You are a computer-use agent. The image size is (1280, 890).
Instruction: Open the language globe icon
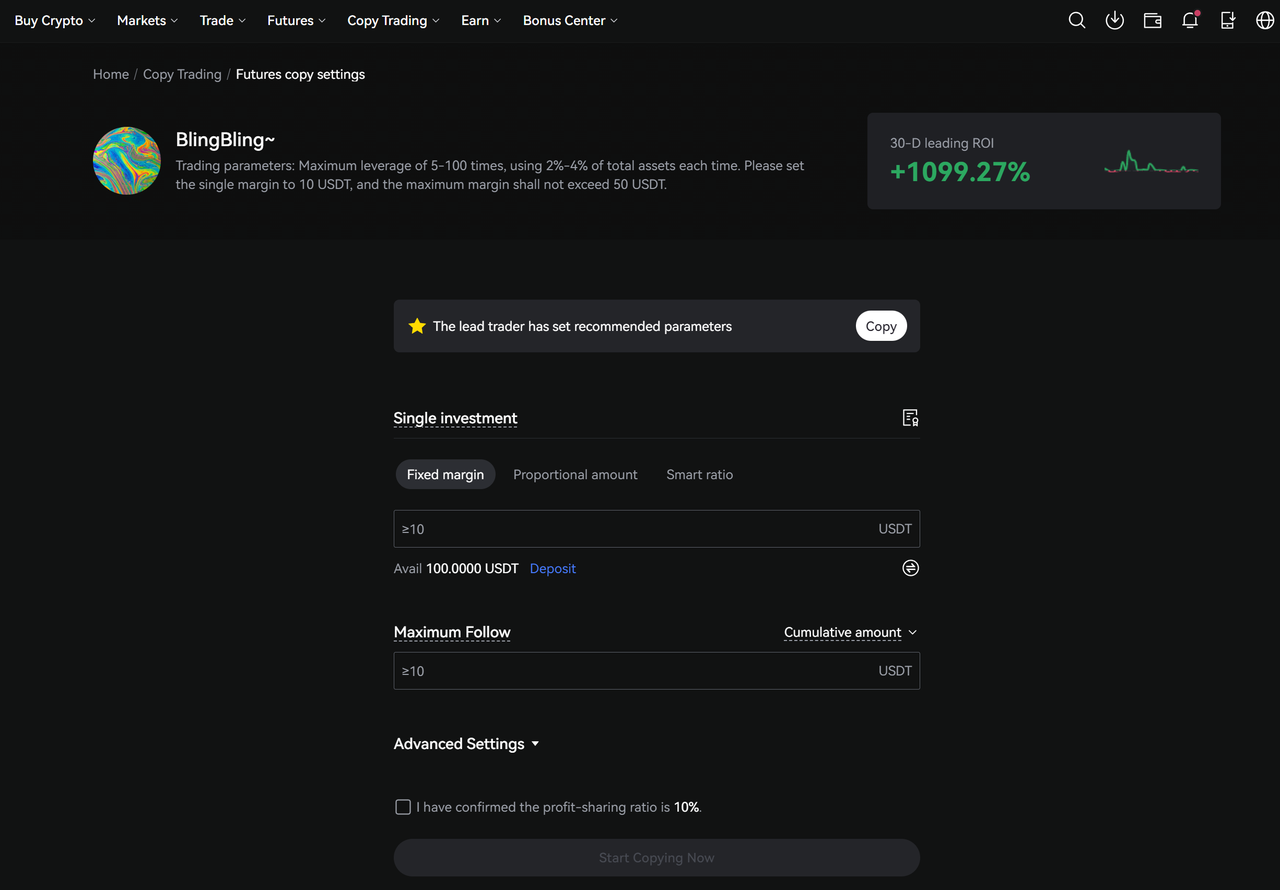1264,20
